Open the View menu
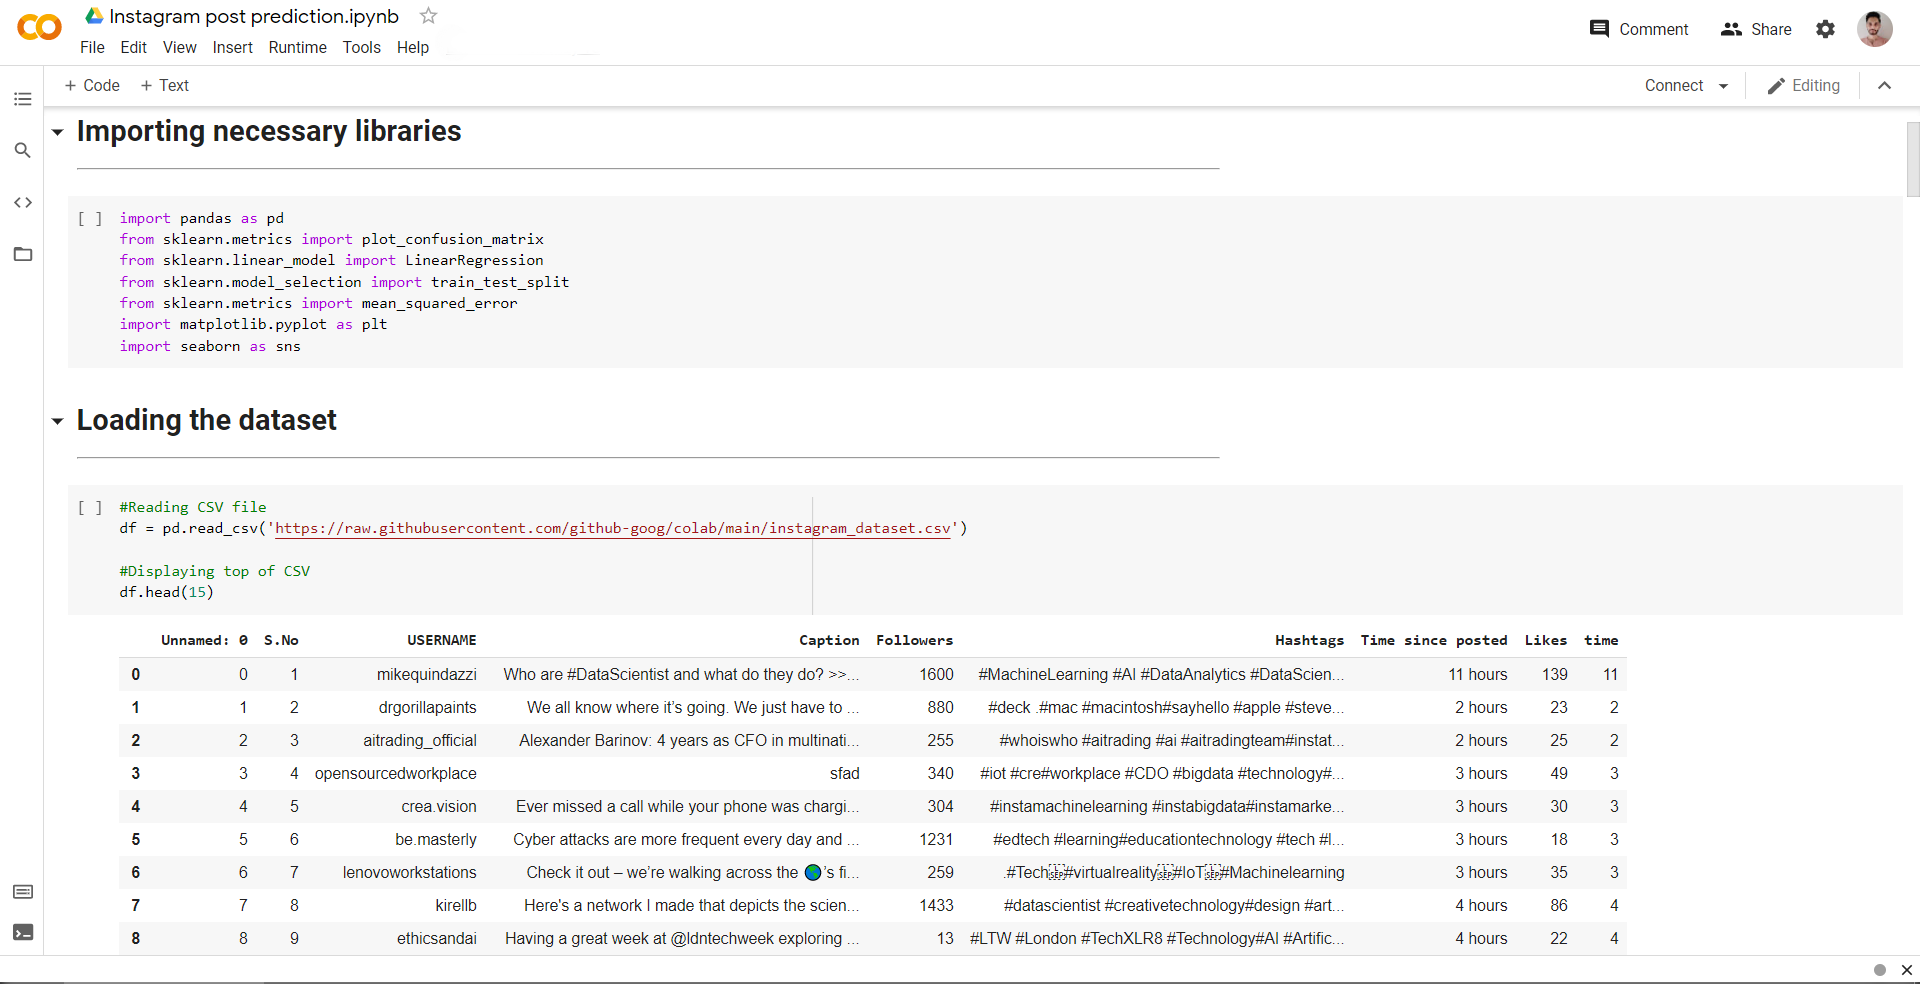The image size is (1920, 984). (x=180, y=47)
